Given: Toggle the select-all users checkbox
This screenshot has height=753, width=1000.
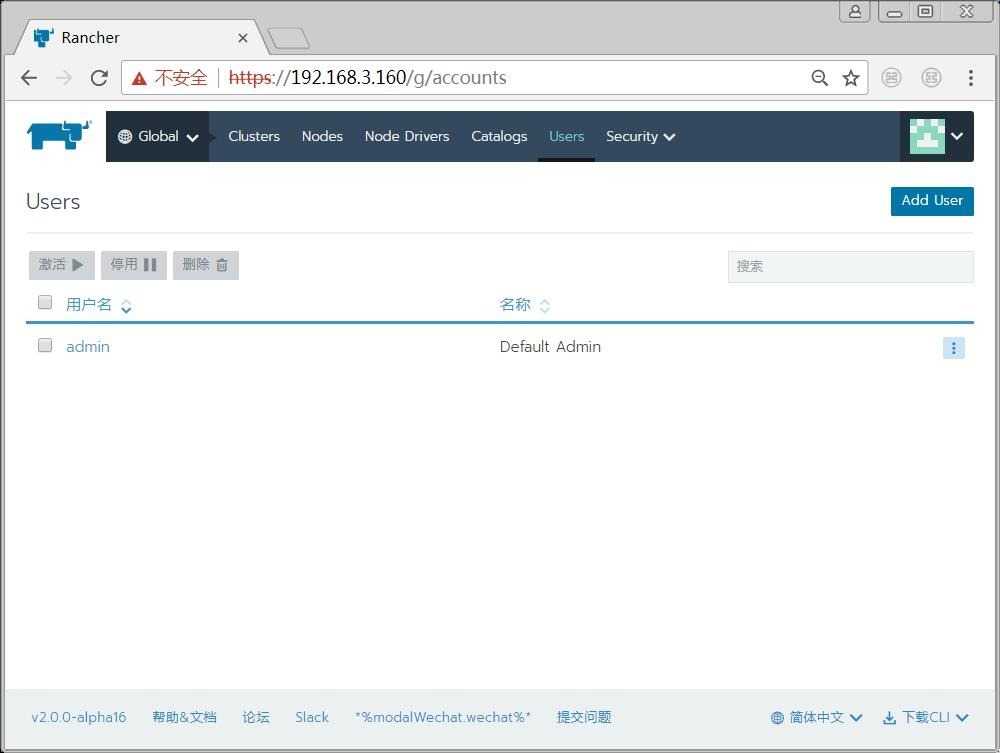Looking at the screenshot, I should 45,302.
